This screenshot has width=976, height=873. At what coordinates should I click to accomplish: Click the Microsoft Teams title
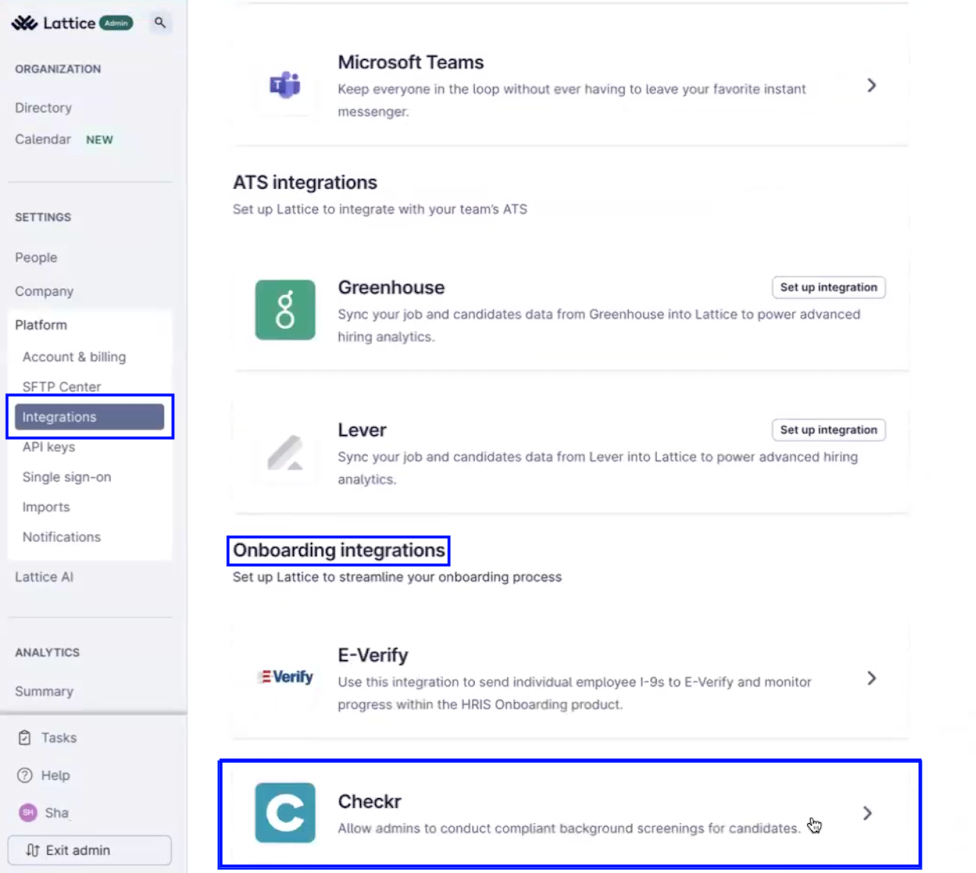click(x=411, y=62)
